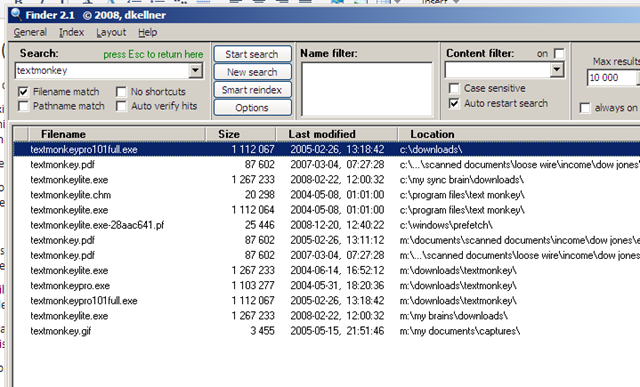640x387 pixels.
Task: Open the Help menu
Action: (147, 32)
